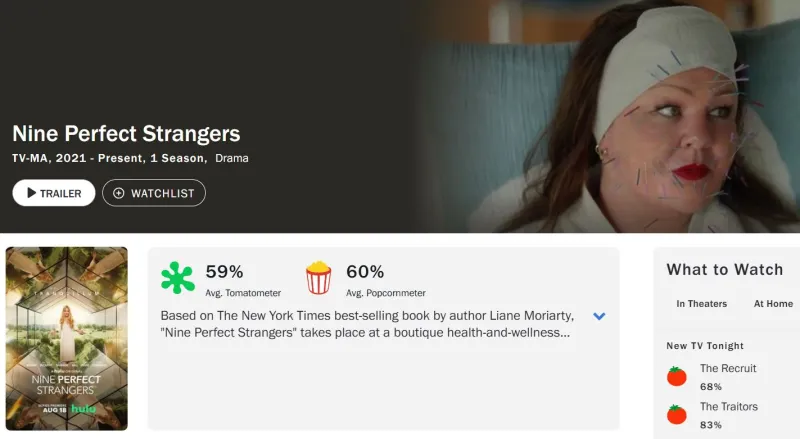Switch to the In Theaters tab

point(701,304)
